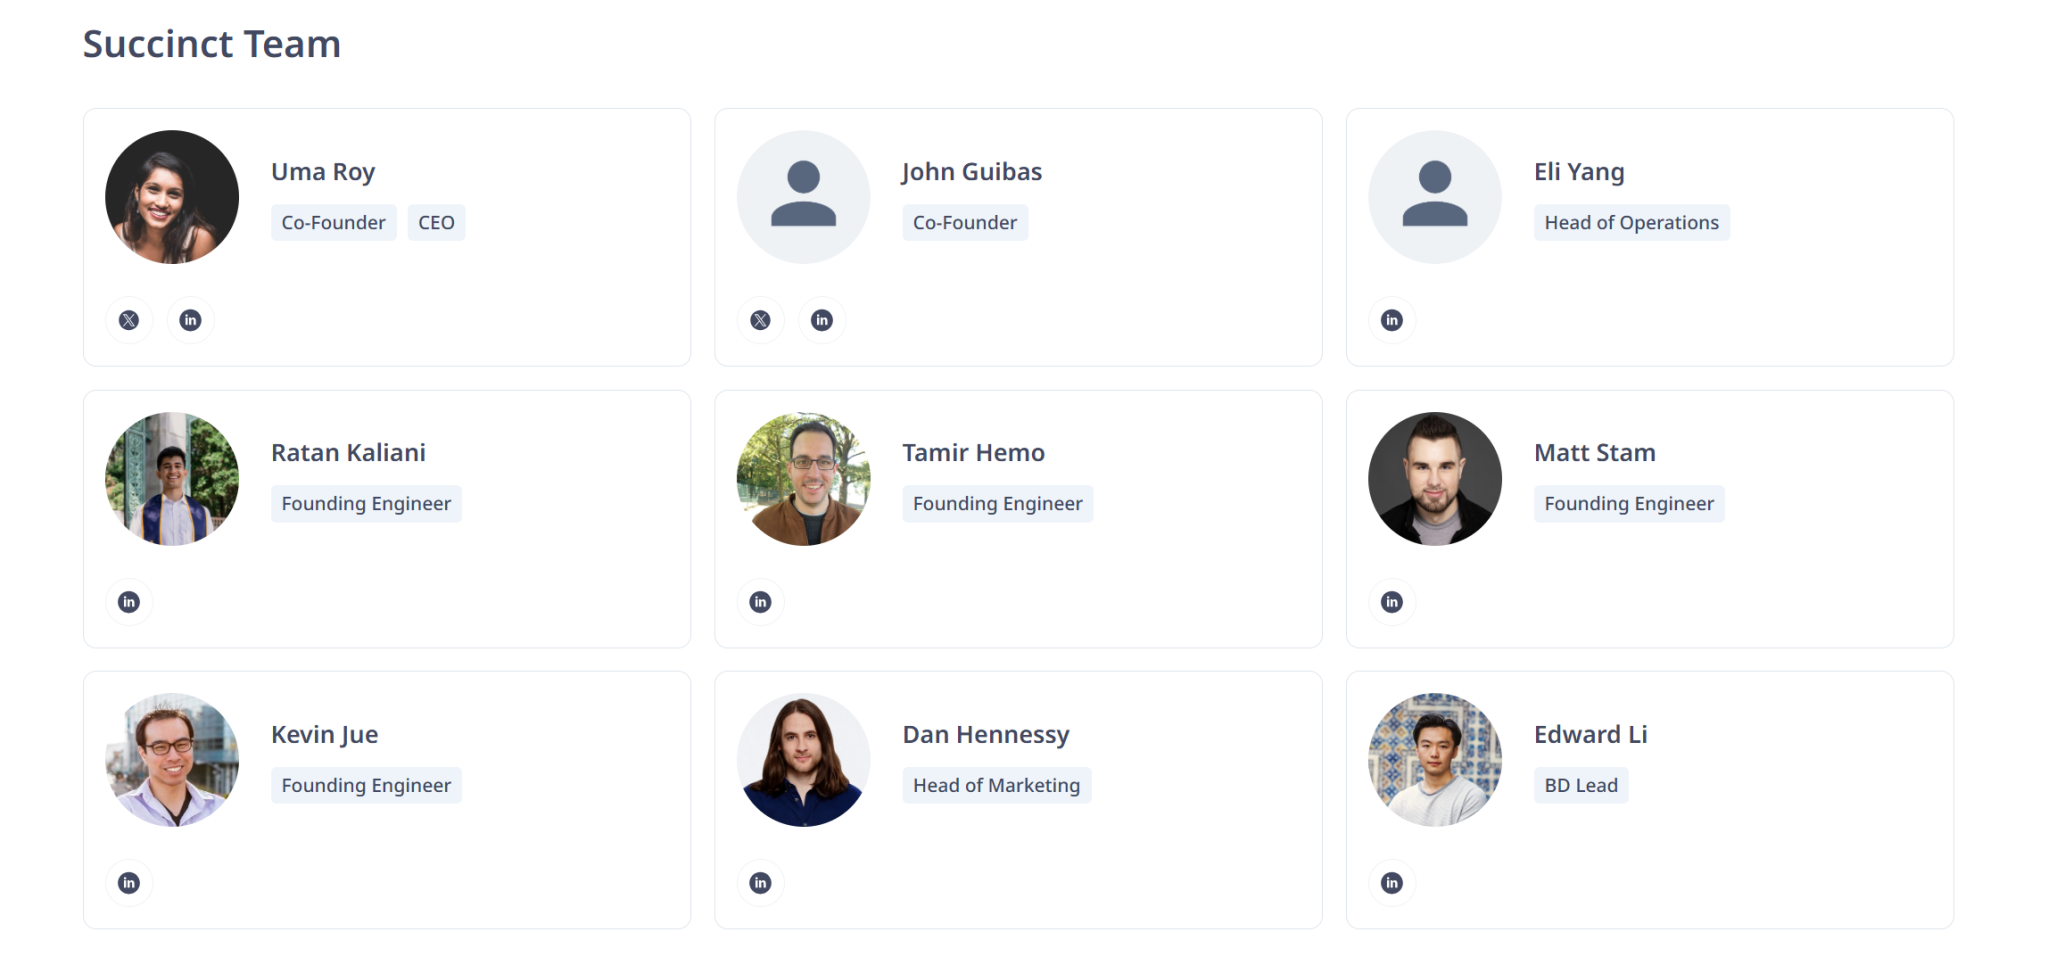The image size is (2048, 957).
Task: Click Edward Li's profile photo
Action: [1435, 760]
